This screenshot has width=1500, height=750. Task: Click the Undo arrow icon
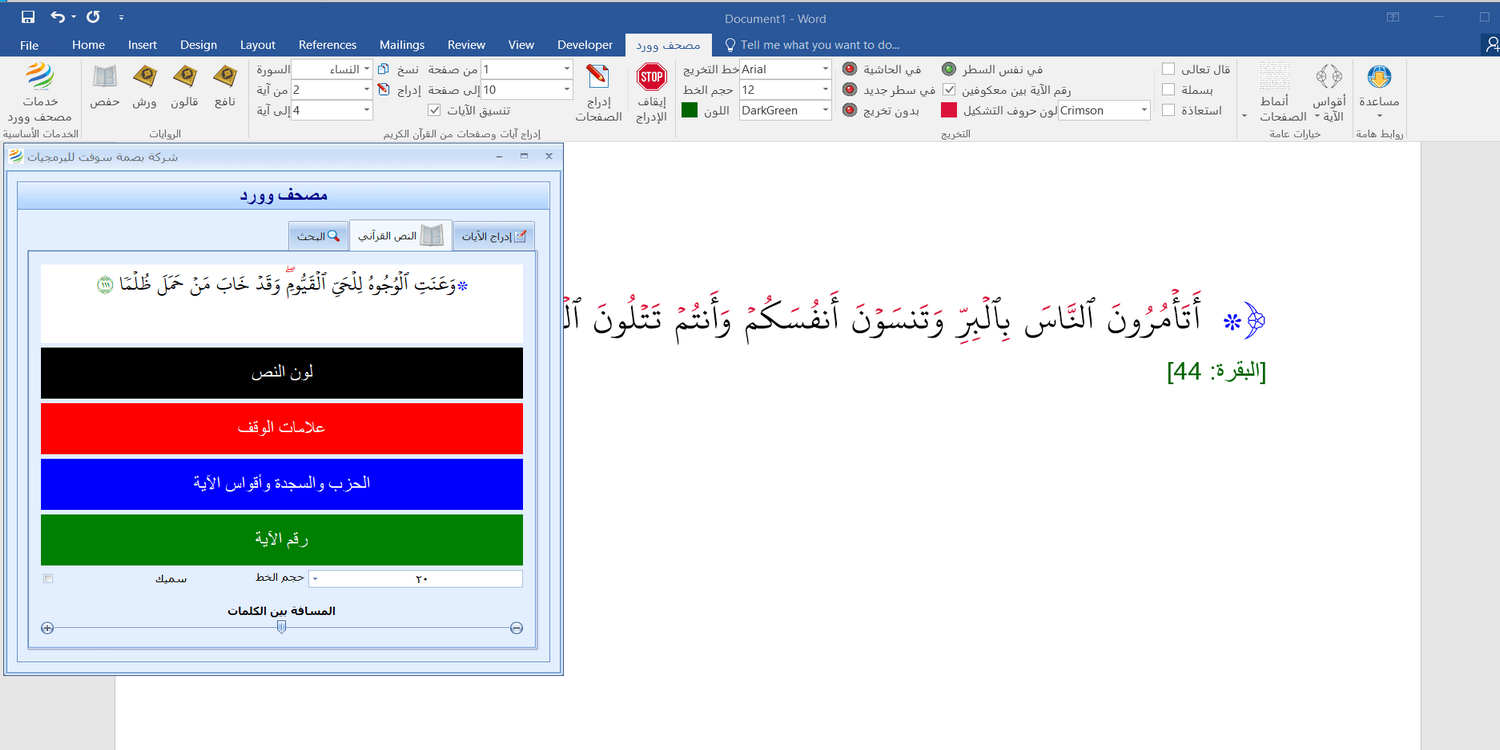58,17
